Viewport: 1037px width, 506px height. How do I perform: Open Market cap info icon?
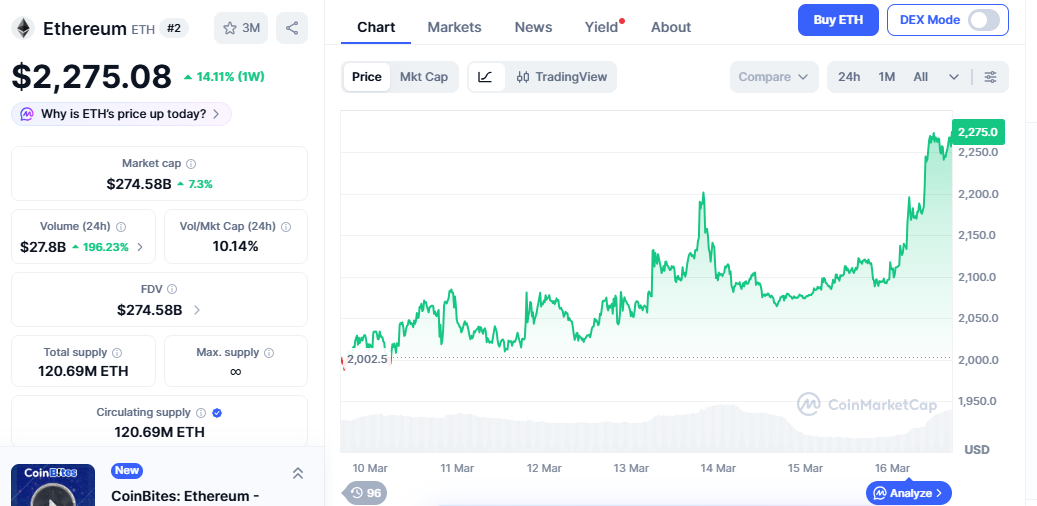[x=191, y=163]
